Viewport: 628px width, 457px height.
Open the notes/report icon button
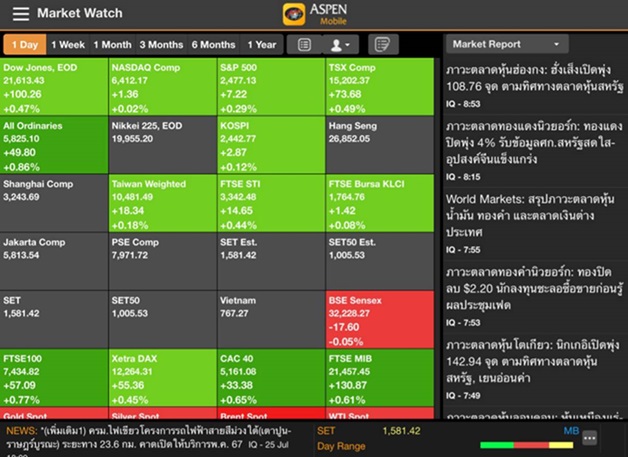(x=383, y=44)
